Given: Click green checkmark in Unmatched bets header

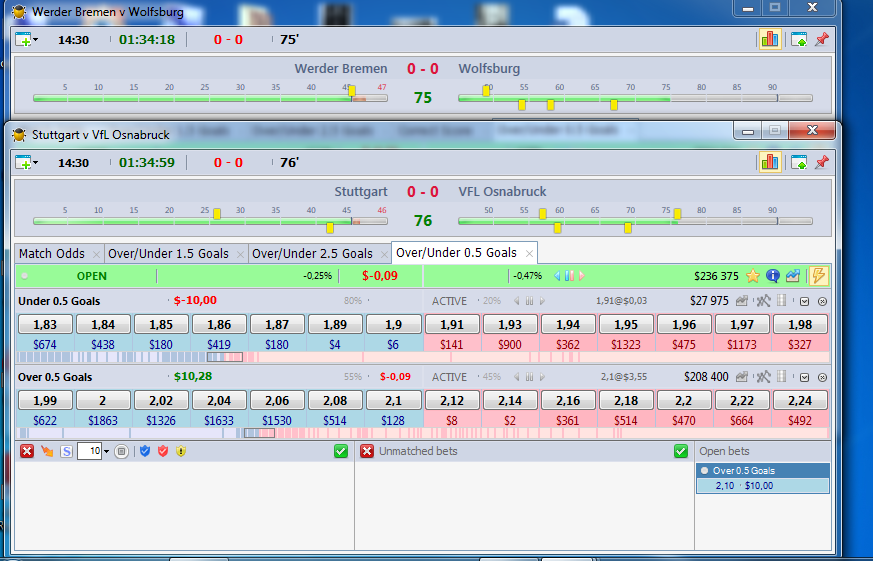Looking at the screenshot, I should pyautogui.click(x=680, y=451).
